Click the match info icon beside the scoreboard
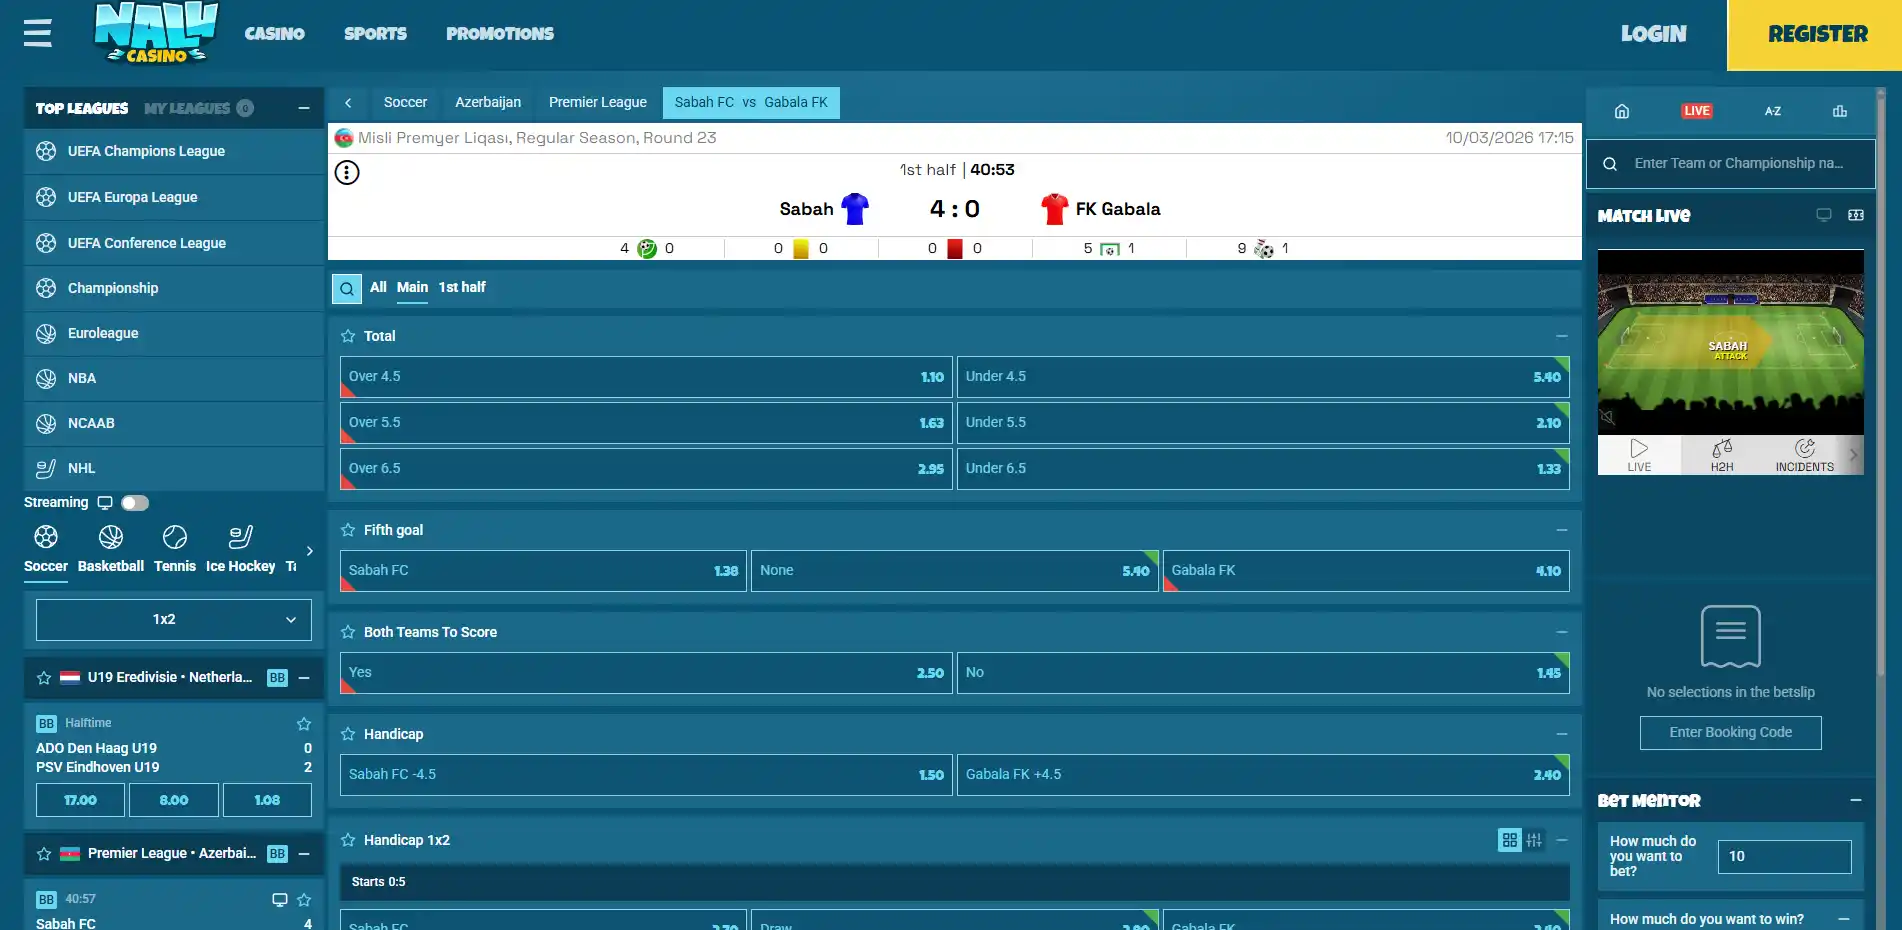Viewport: 1902px width, 930px height. [347, 173]
